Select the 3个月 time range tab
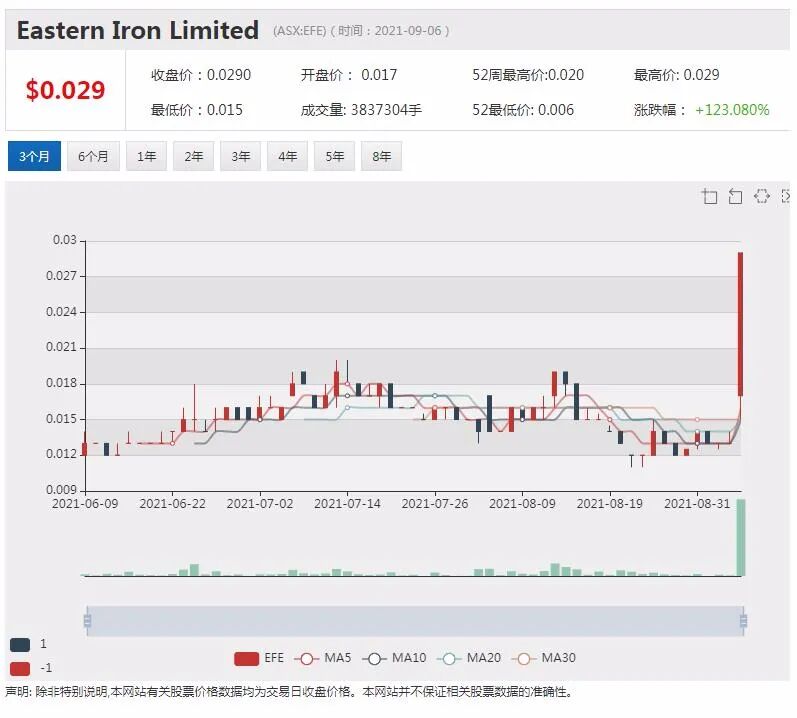Screen dimensions: 797x718 (x=34, y=156)
